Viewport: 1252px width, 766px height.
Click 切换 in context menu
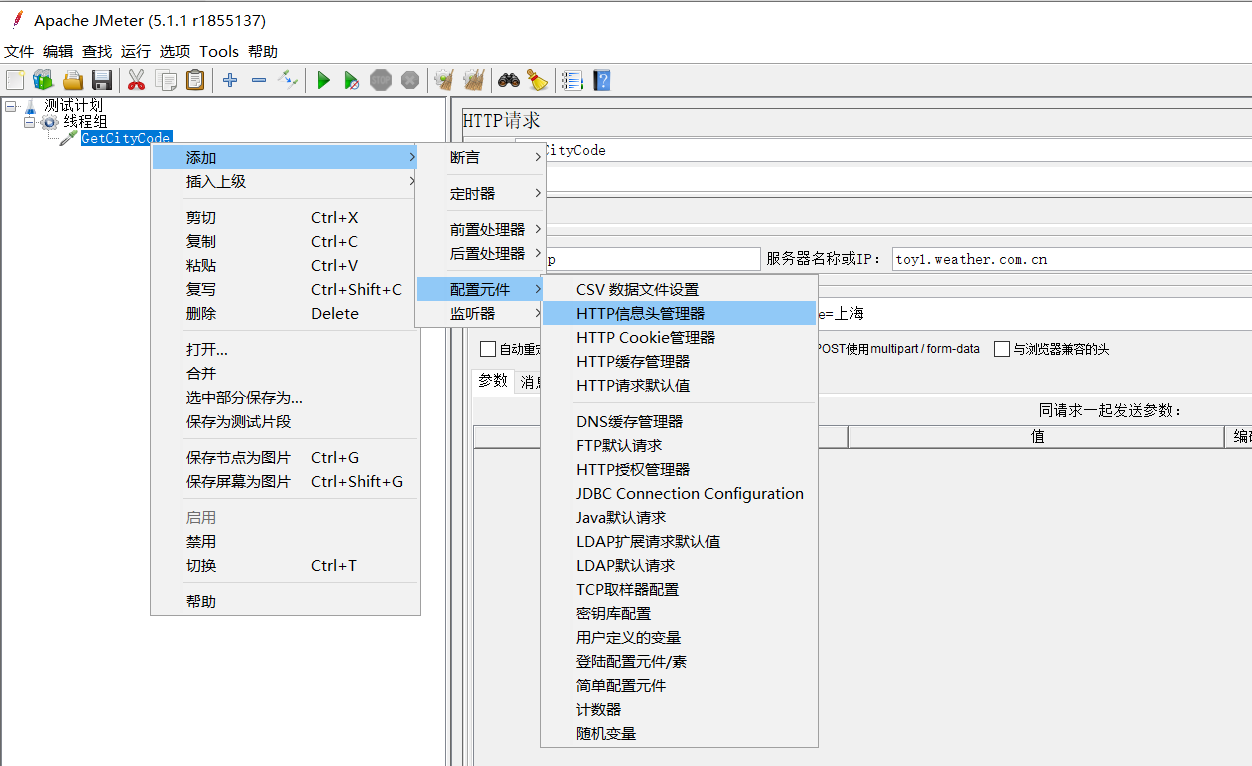tap(285, 566)
